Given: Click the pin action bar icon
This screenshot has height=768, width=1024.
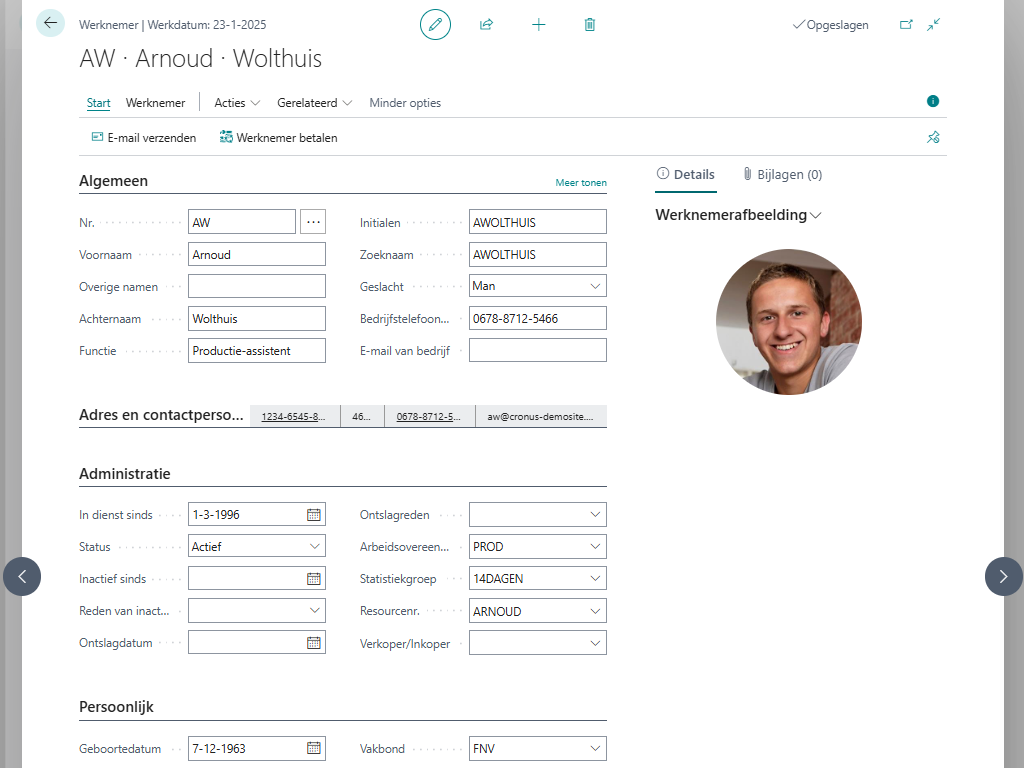Looking at the screenshot, I should point(933,137).
